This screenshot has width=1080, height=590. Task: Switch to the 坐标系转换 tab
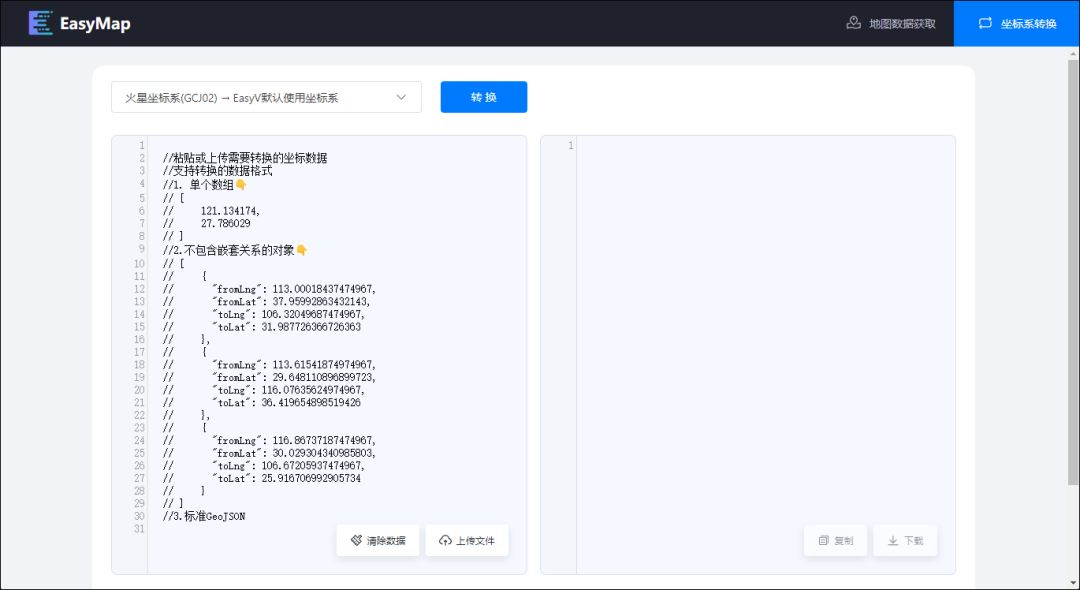pos(1017,23)
